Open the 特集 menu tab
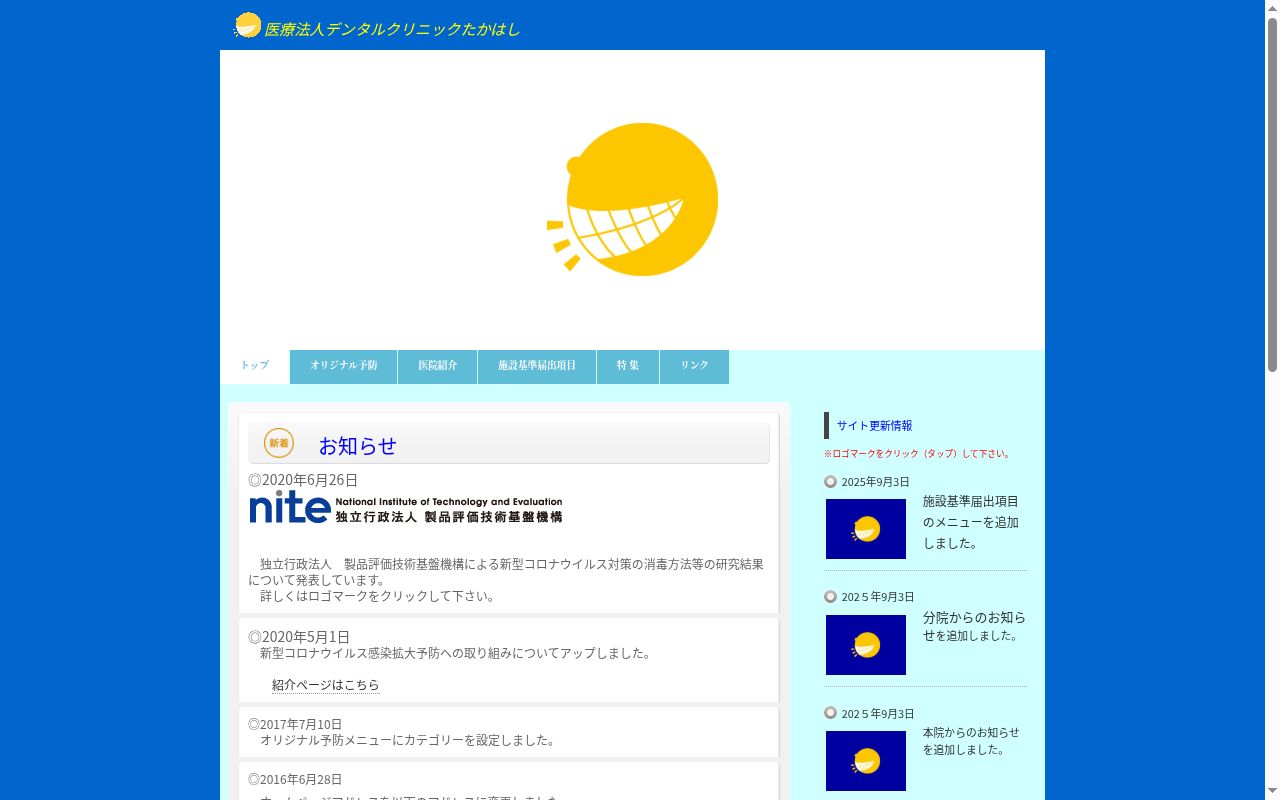Image resolution: width=1280 pixels, height=800 pixels. 628,366
